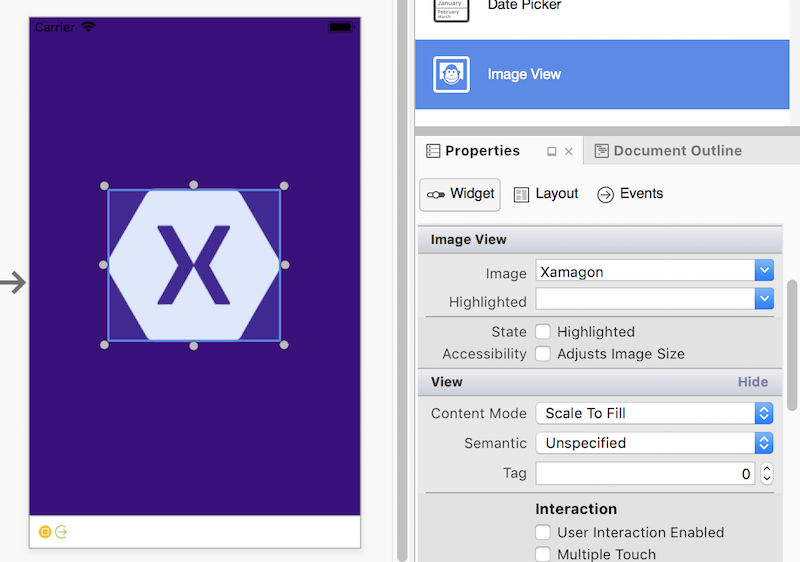The image size is (800, 562).
Task: Open the Semantic Unspecified dropdown
Action: pos(655,443)
